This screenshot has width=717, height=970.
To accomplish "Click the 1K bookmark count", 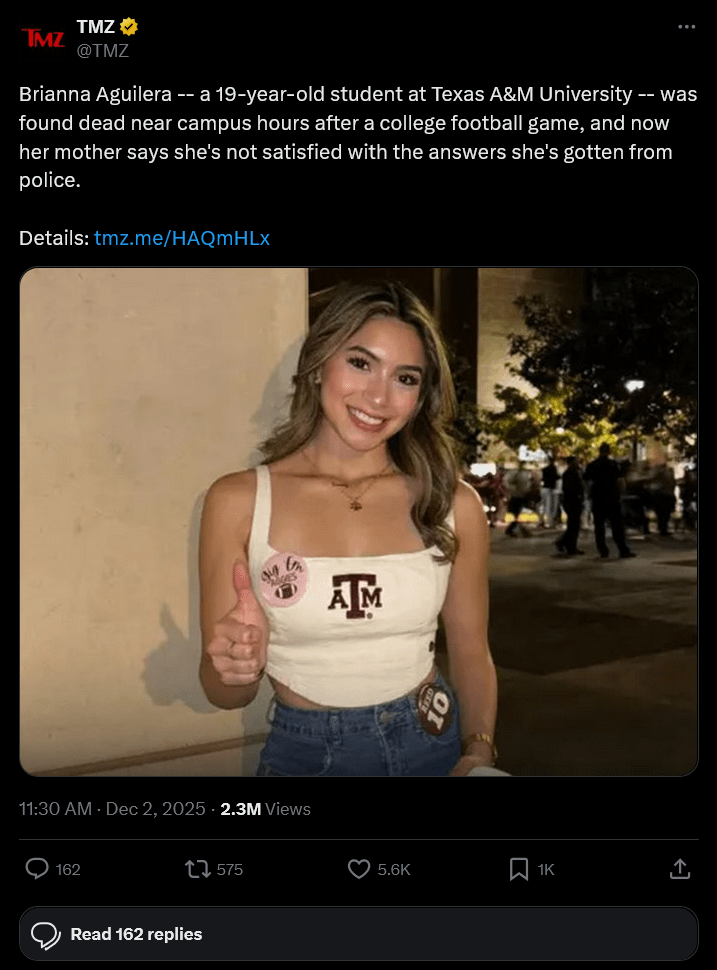I will tap(546, 870).
